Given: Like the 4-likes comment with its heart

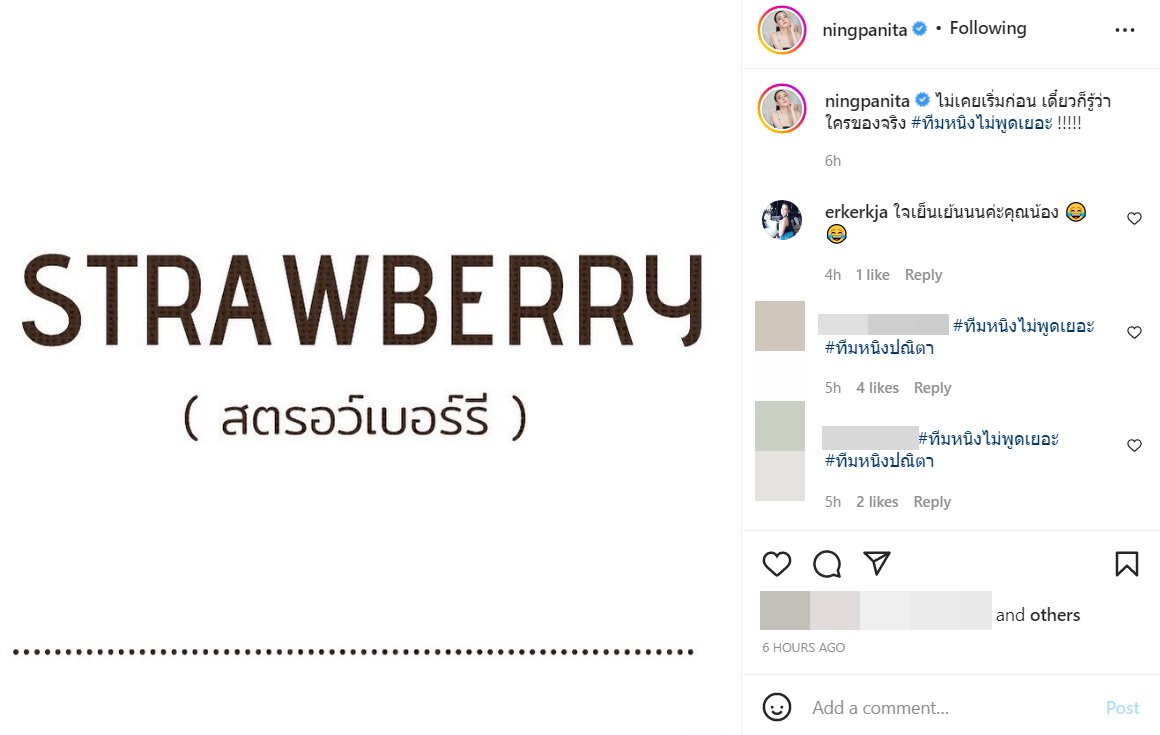Looking at the screenshot, I should pyautogui.click(x=1134, y=332).
